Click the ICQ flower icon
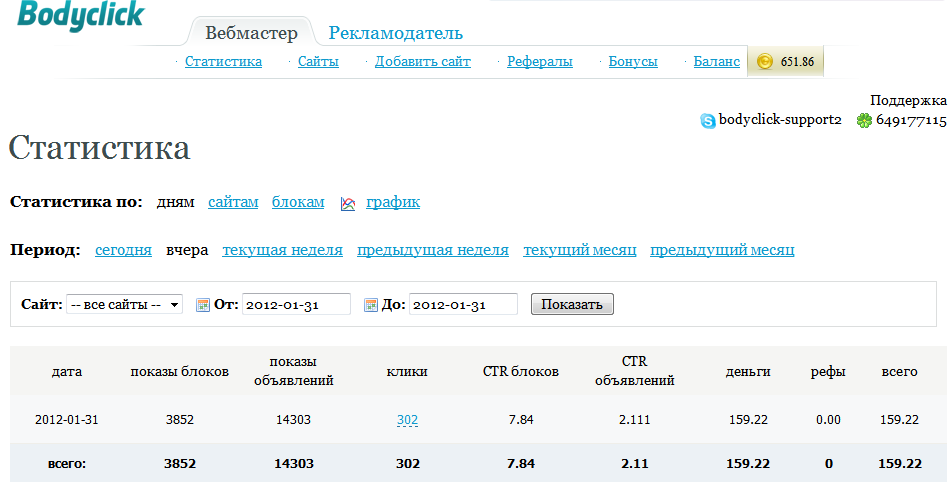 (864, 121)
